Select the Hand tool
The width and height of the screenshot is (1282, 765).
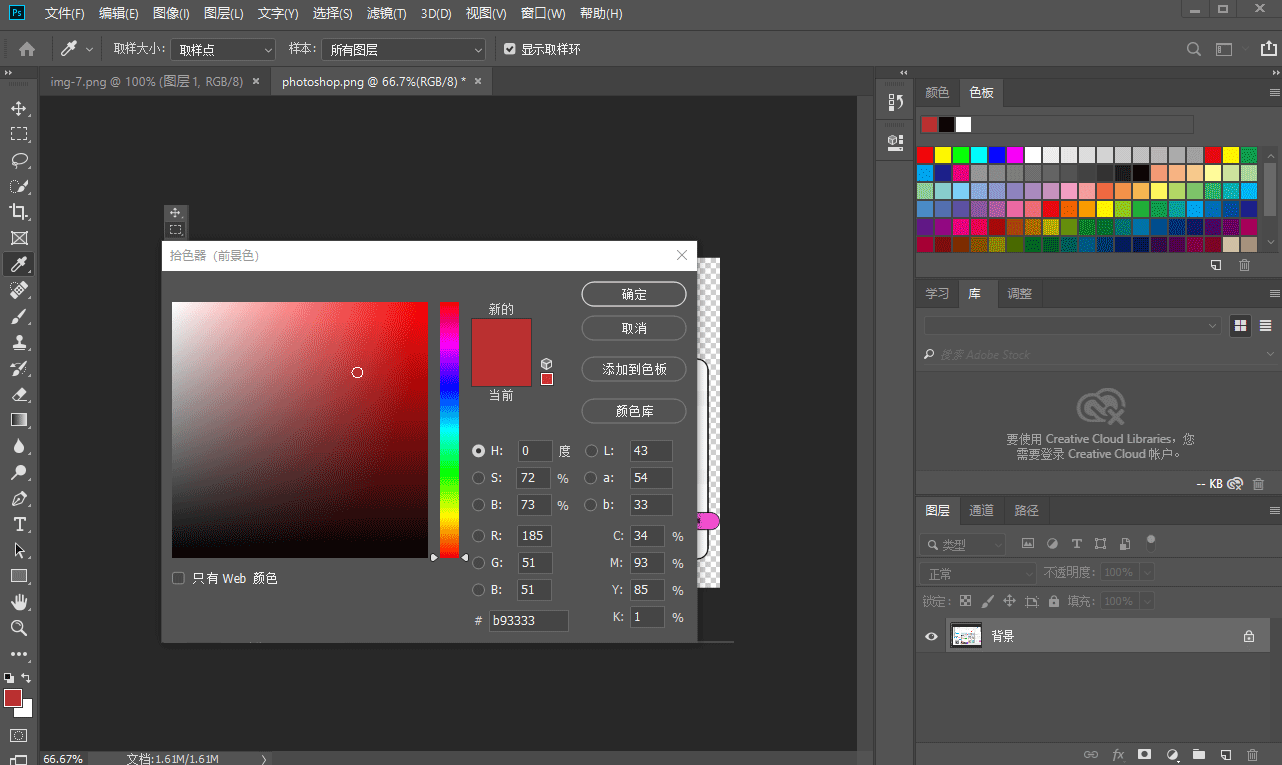18,602
